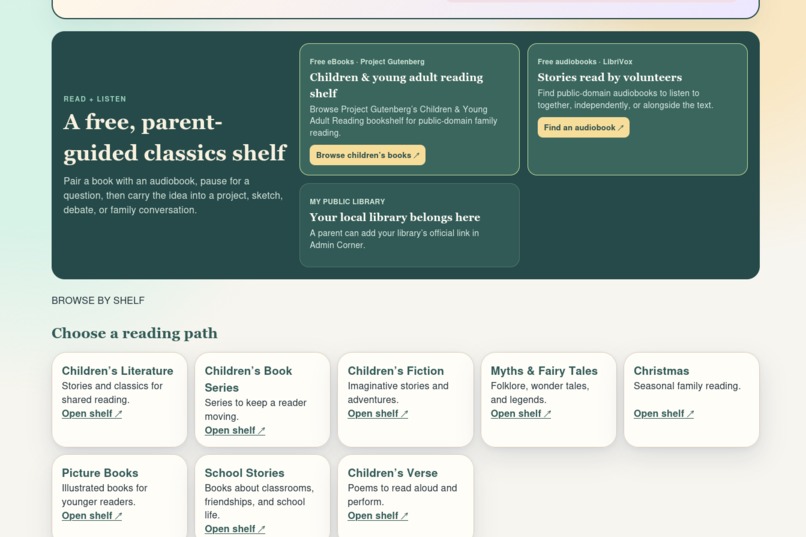Click 'Children & young adult reading shelf' heading
Screen dimensions: 806x537
click(x=396, y=85)
